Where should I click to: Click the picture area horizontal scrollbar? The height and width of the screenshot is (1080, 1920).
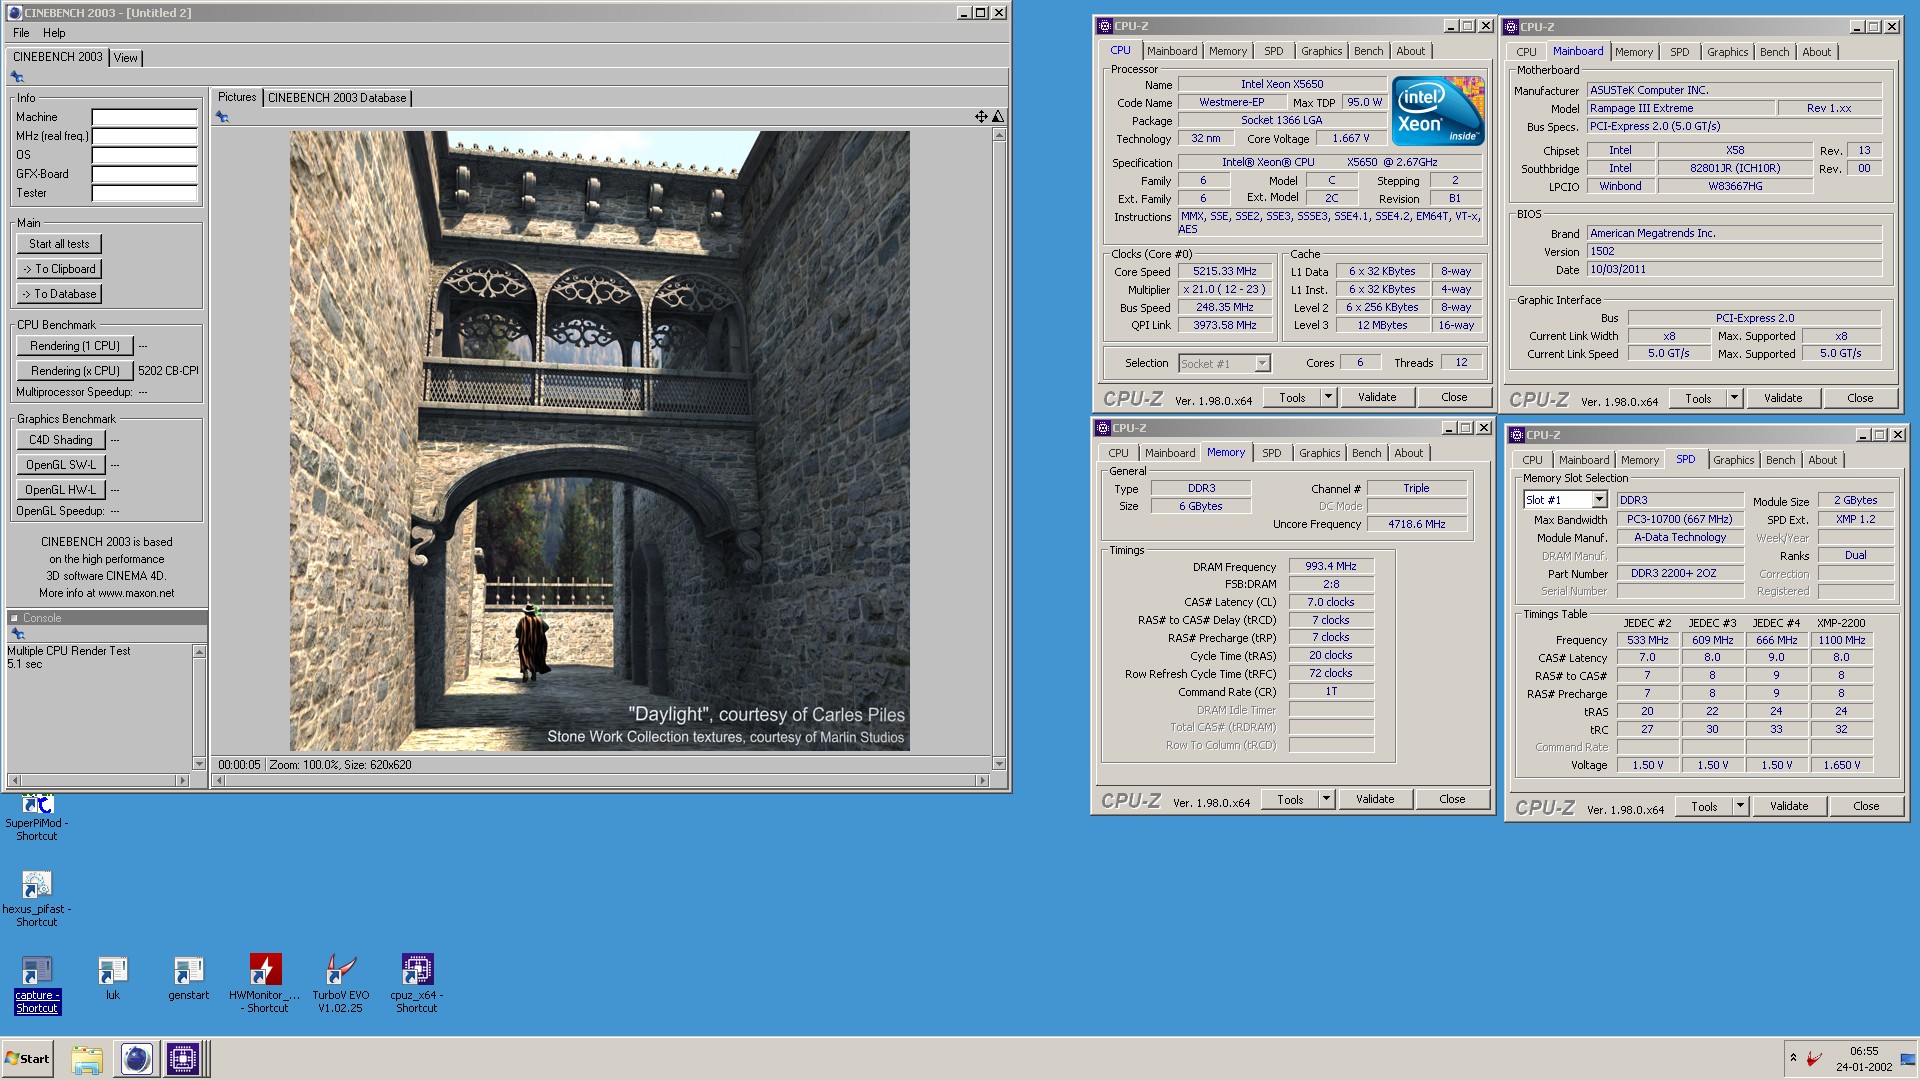[600, 780]
